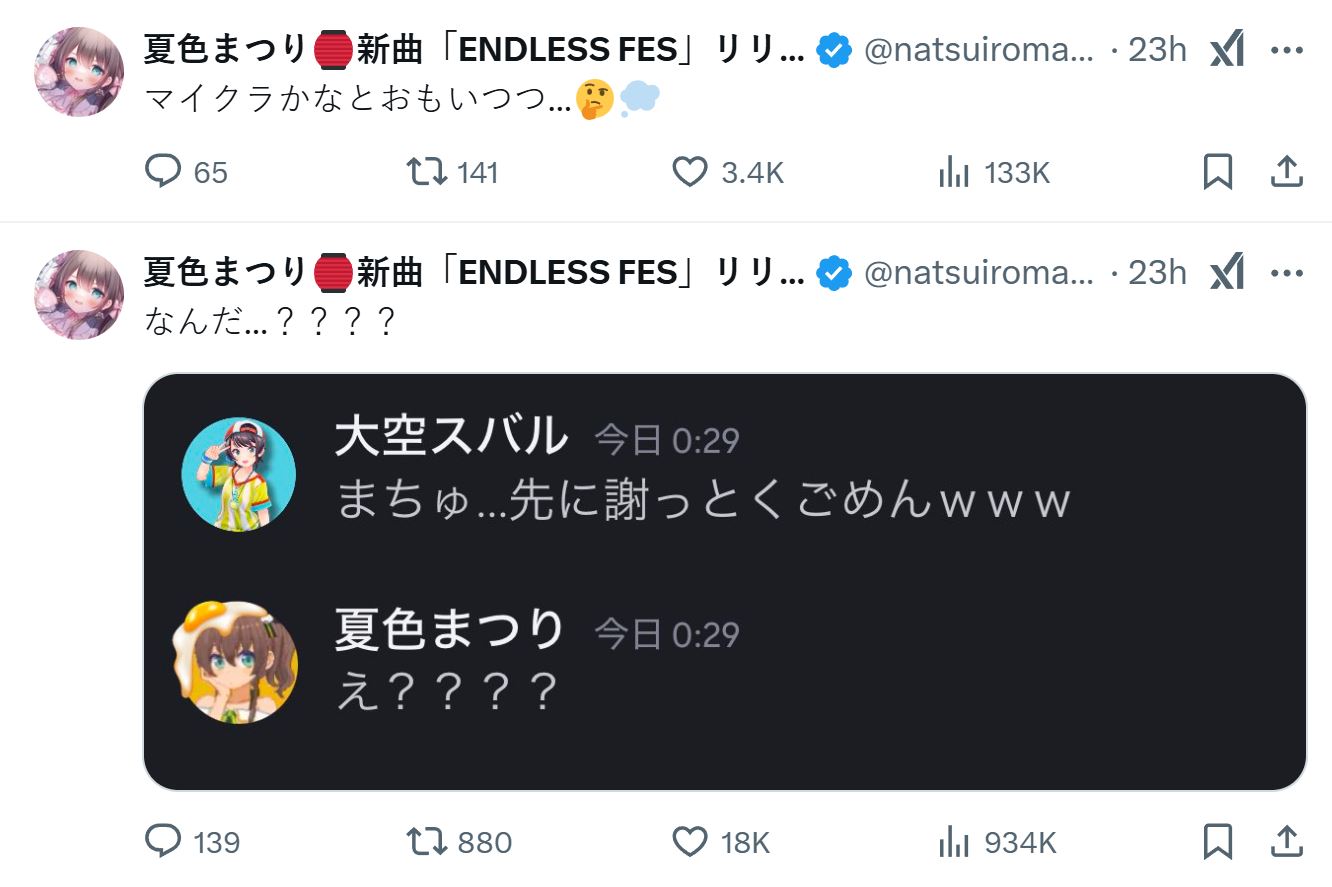1332x887 pixels.
Task: Bookmark the first tweet
Action: (x=1217, y=172)
